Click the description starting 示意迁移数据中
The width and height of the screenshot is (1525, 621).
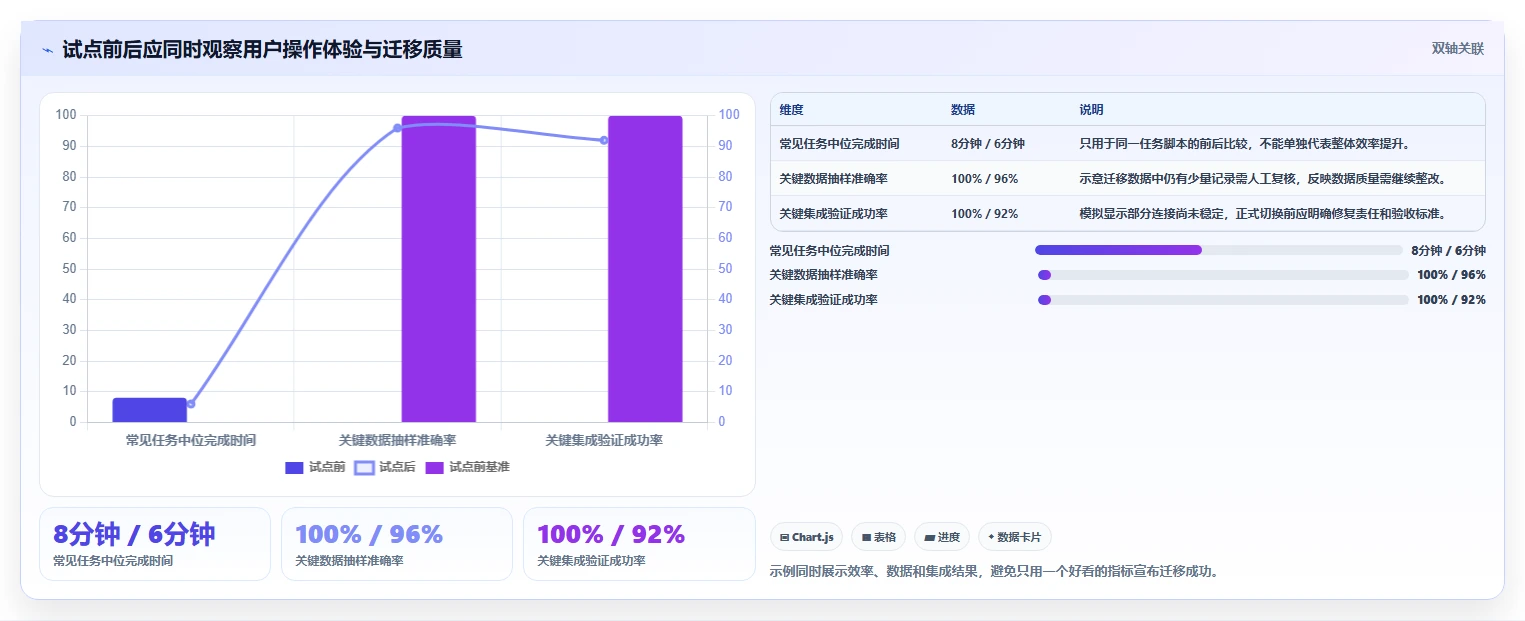[x=1263, y=179]
